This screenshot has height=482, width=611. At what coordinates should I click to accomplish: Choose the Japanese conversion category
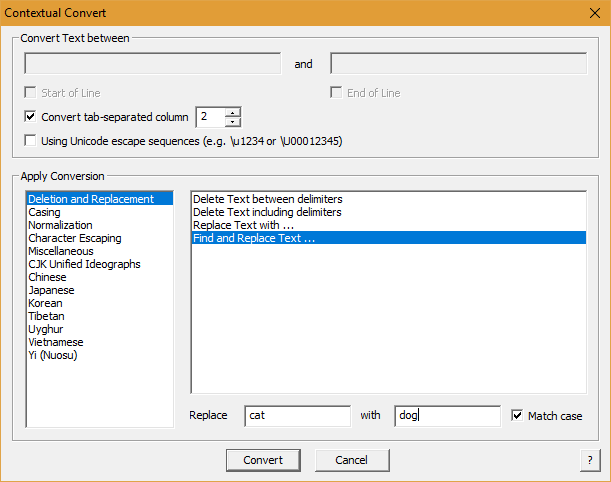coord(100,290)
